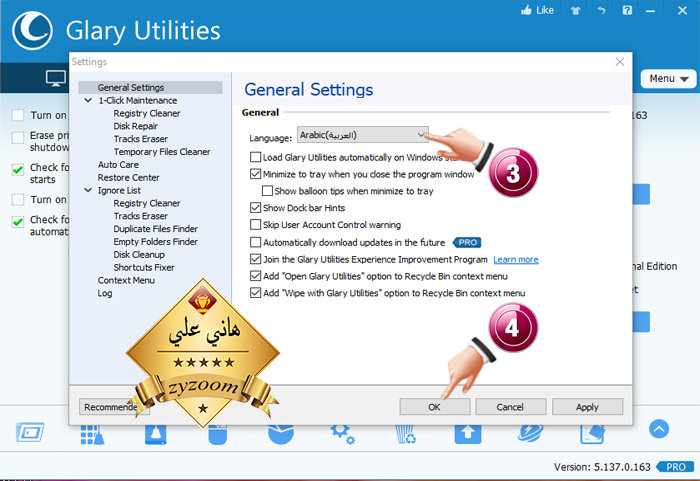700x481 pixels.
Task: Collapse the Ignore List tree node
Action: pos(88,190)
